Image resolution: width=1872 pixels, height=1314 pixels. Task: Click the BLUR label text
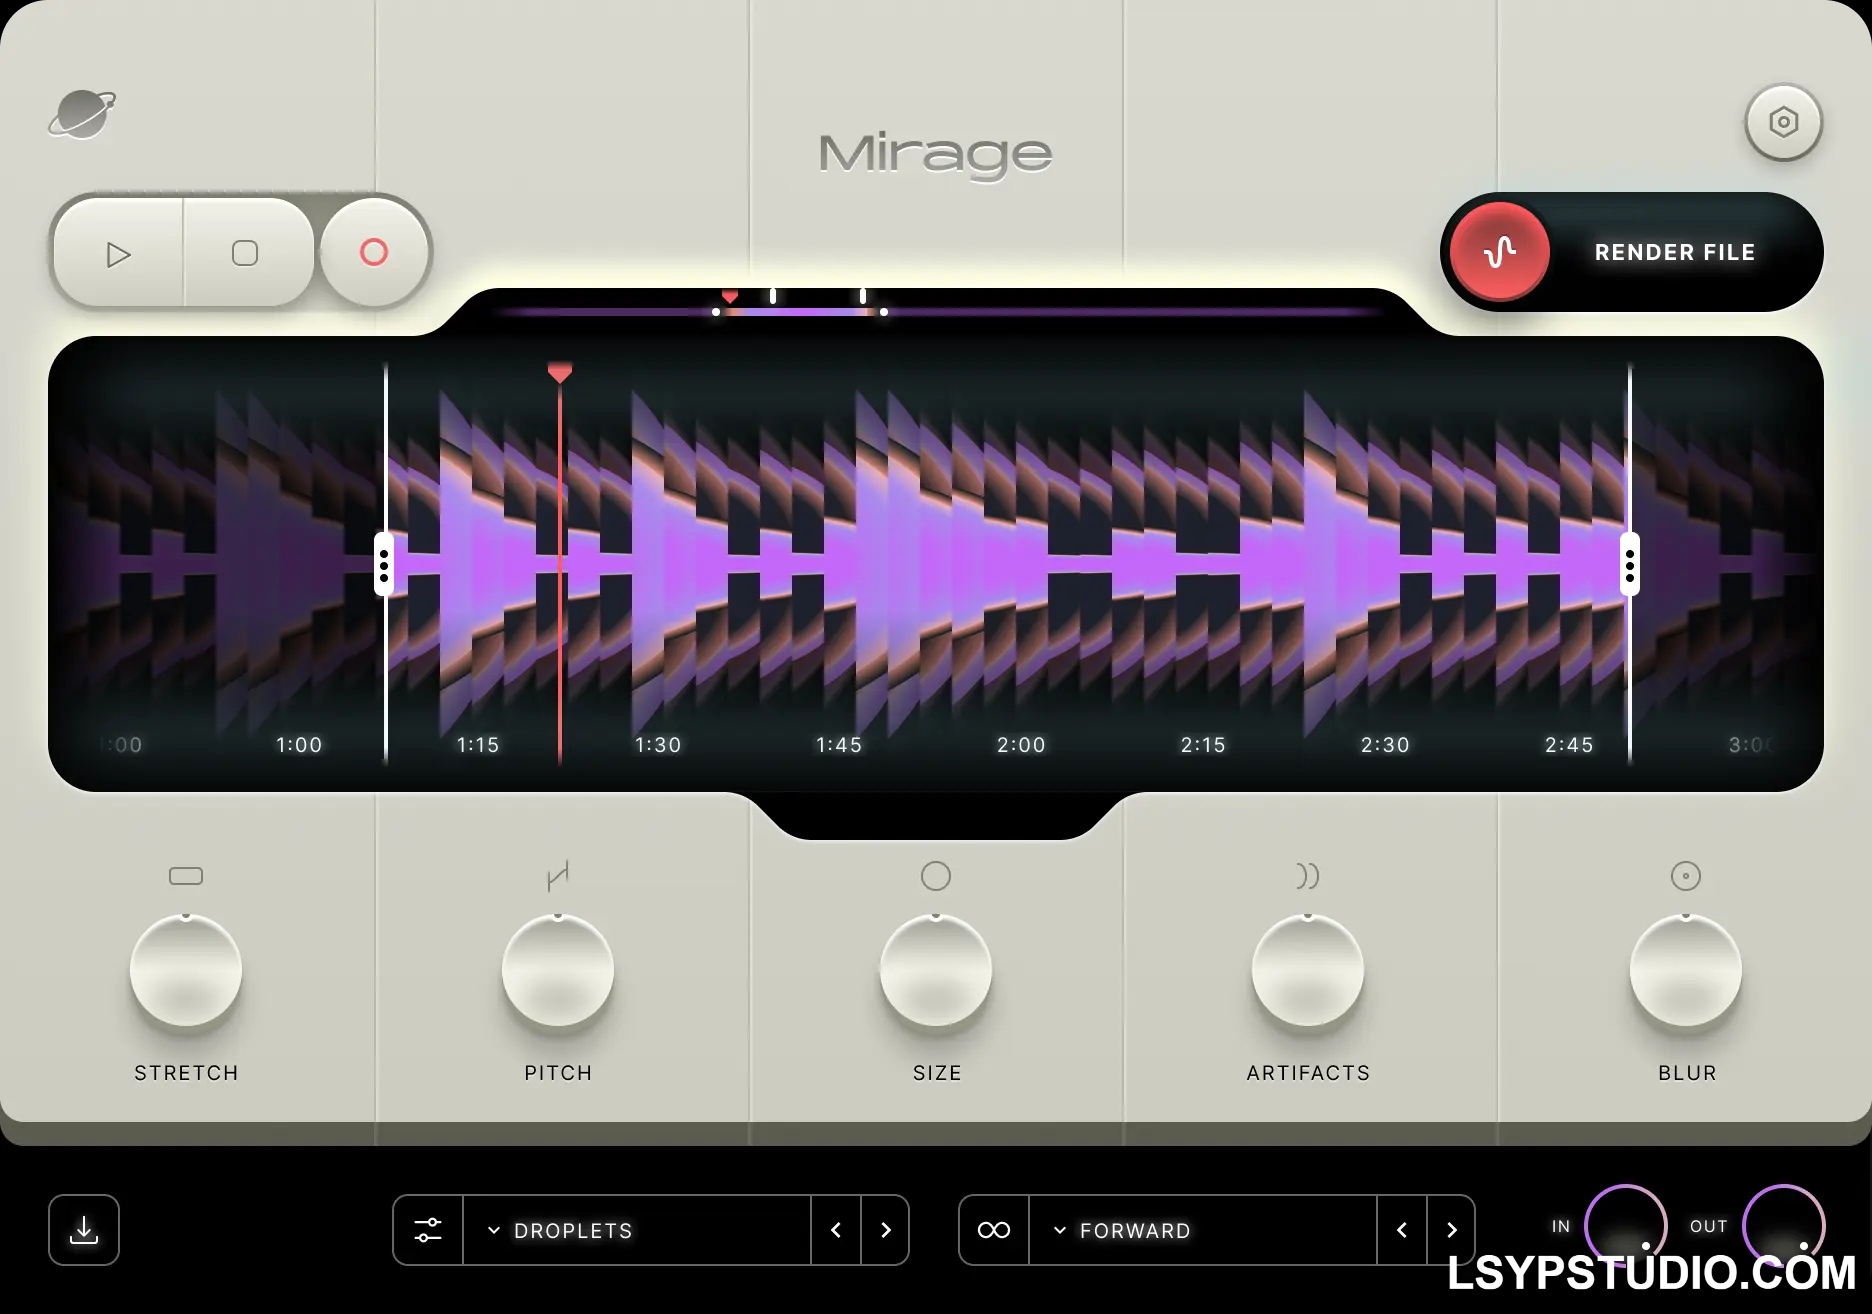click(x=1687, y=1073)
